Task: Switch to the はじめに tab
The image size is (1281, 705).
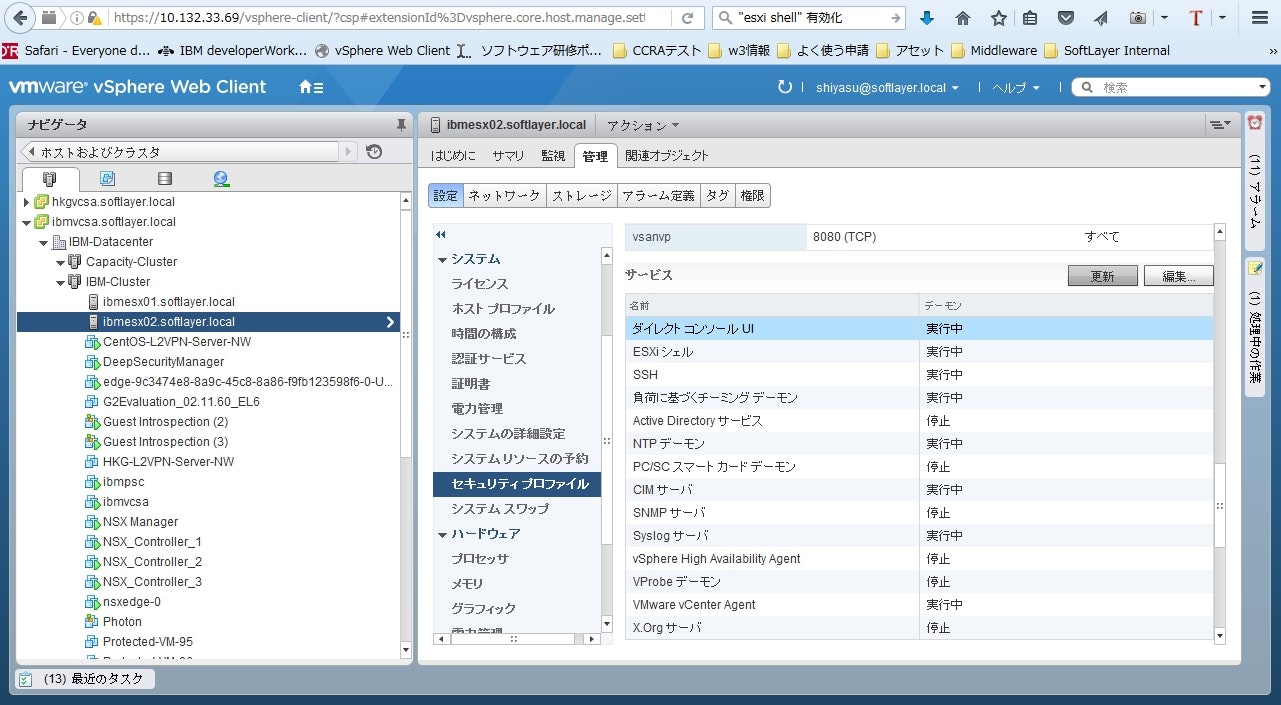Action: coord(453,155)
